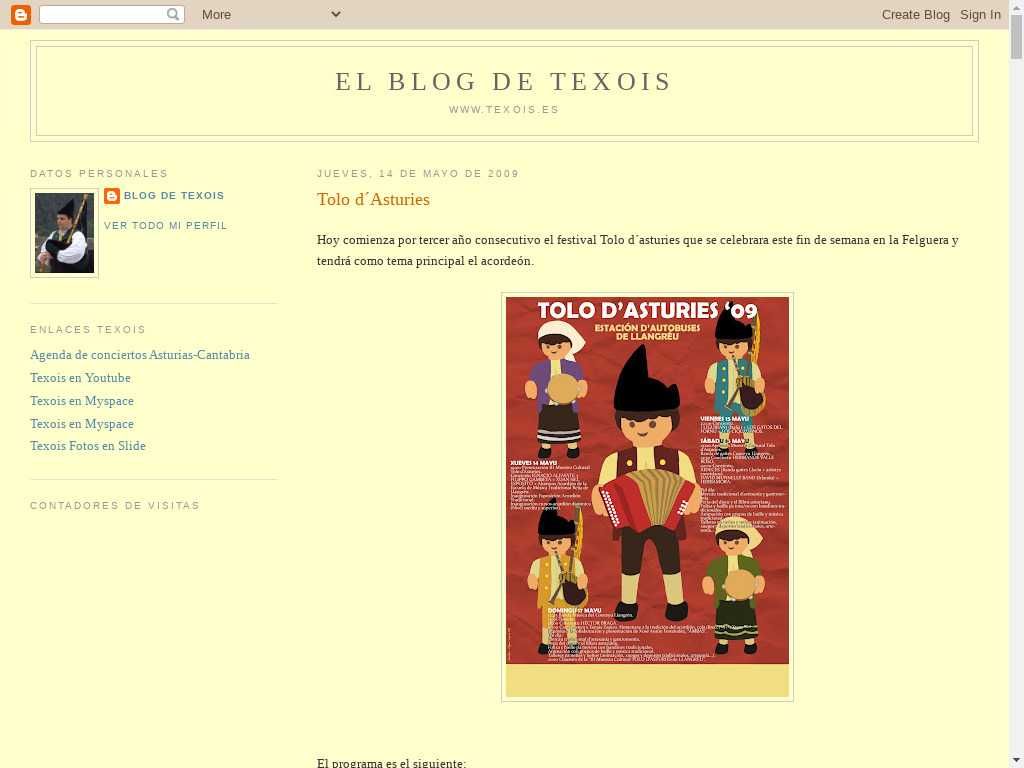Click the Enlaces Texois heading
1024x768 pixels.
tap(88, 330)
